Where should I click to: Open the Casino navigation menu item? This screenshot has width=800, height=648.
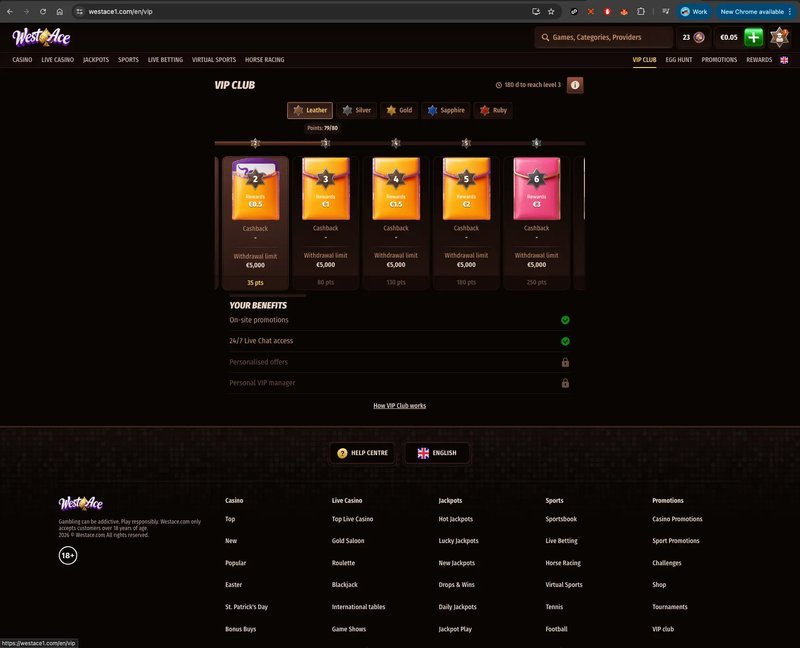[x=22, y=60]
